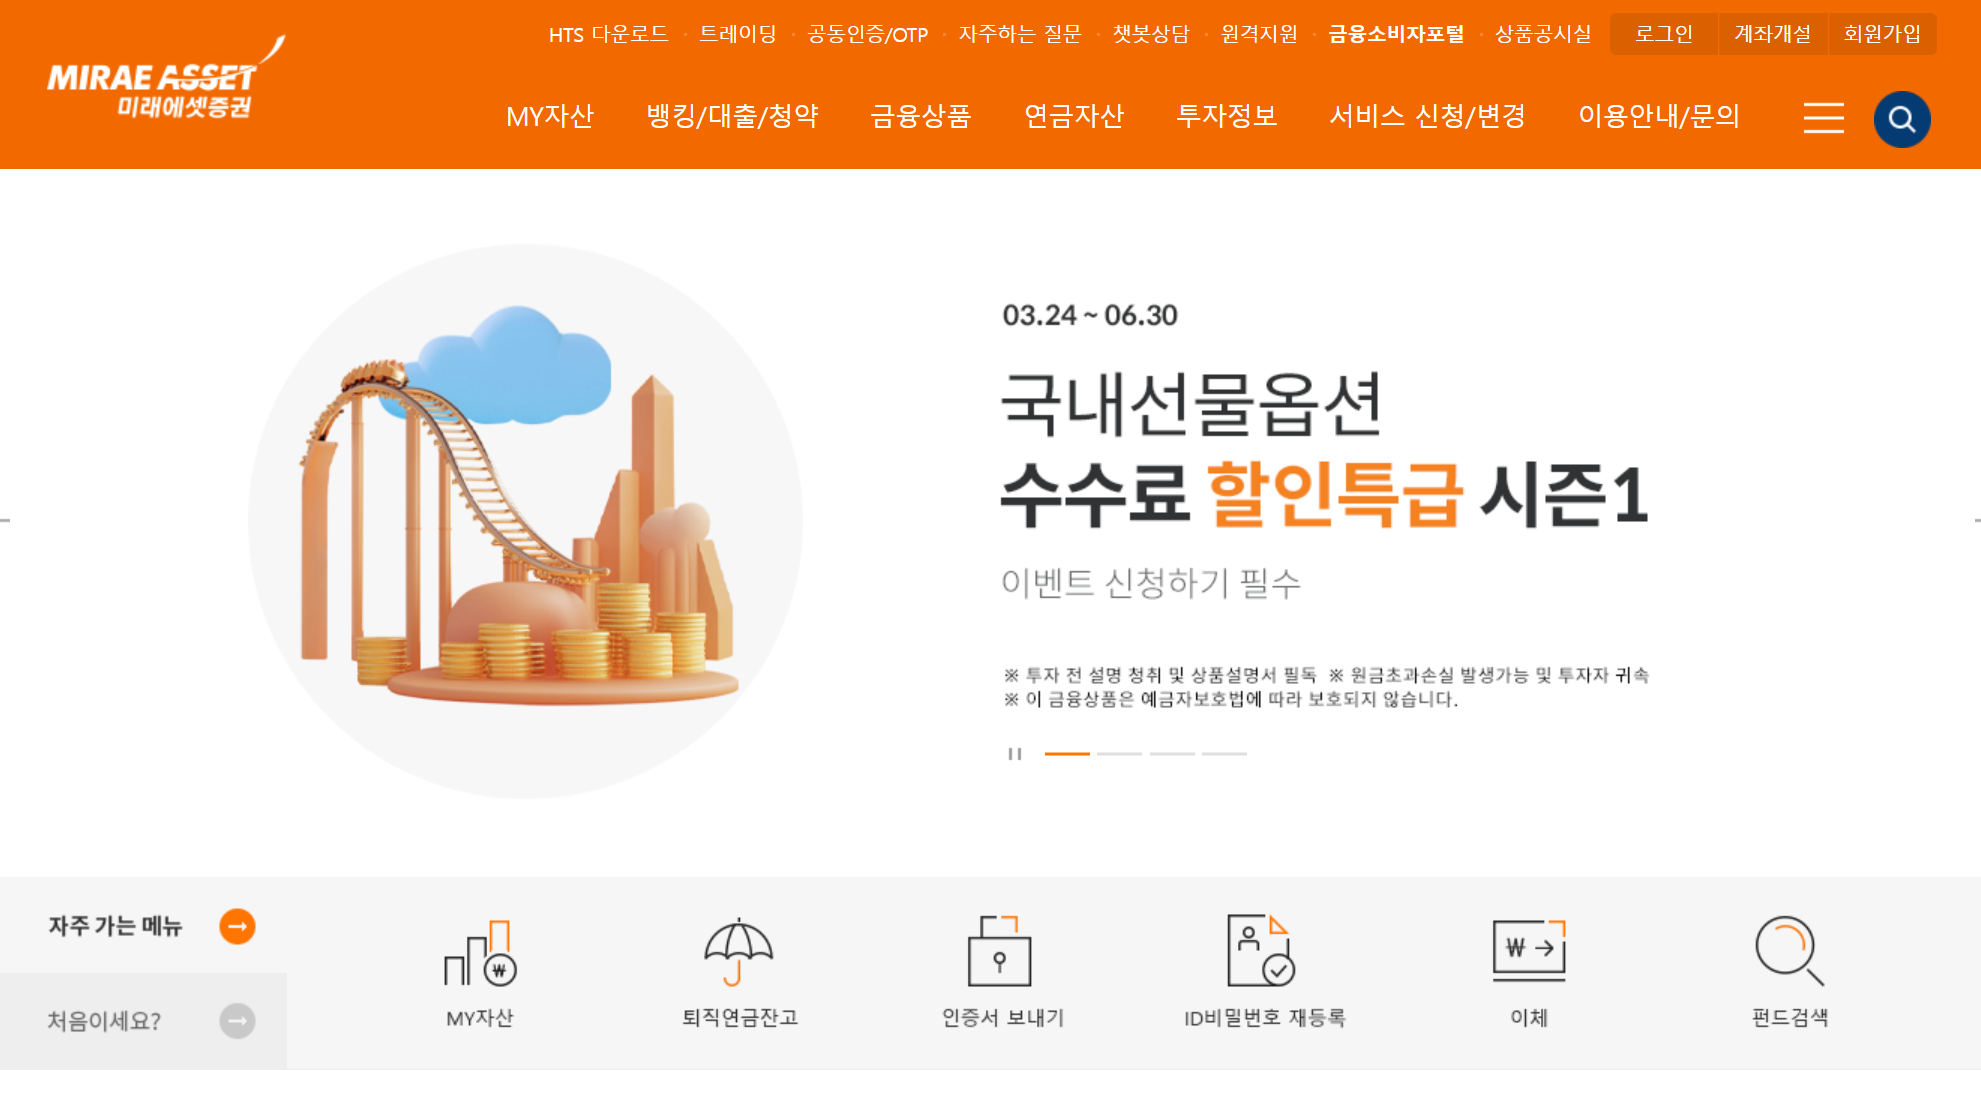Open the search icon
The height and width of the screenshot is (1113, 1981).
[x=1901, y=118]
